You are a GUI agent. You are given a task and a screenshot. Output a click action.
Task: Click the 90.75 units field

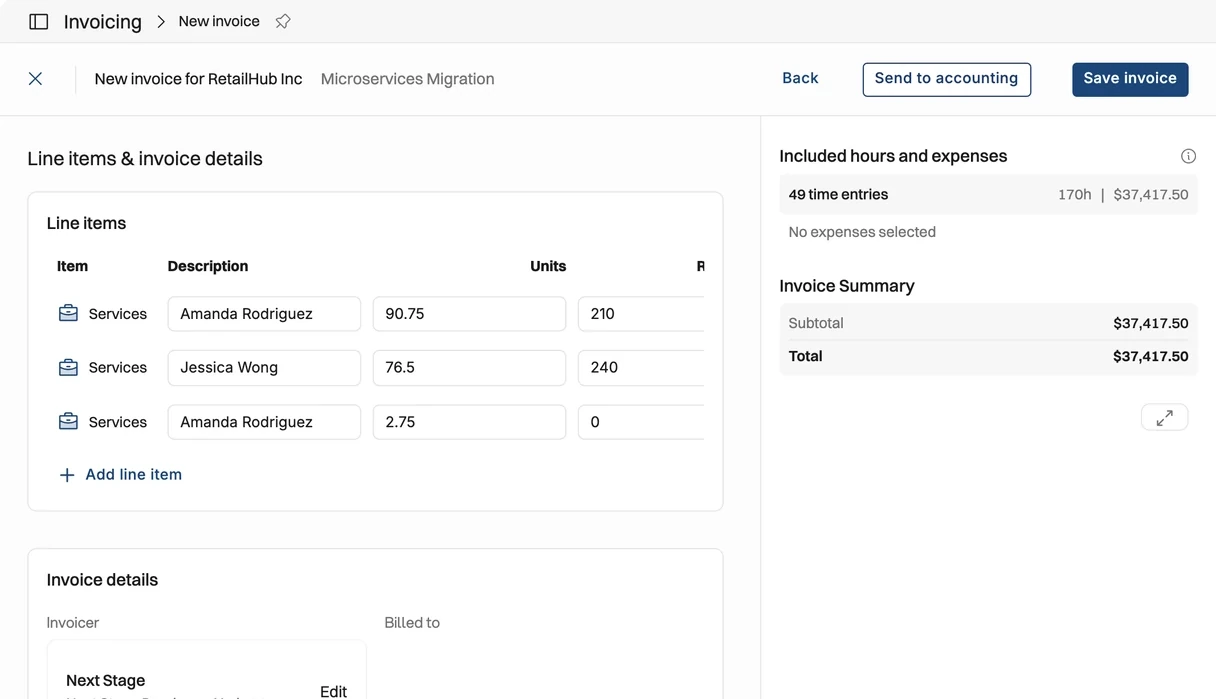(469, 314)
